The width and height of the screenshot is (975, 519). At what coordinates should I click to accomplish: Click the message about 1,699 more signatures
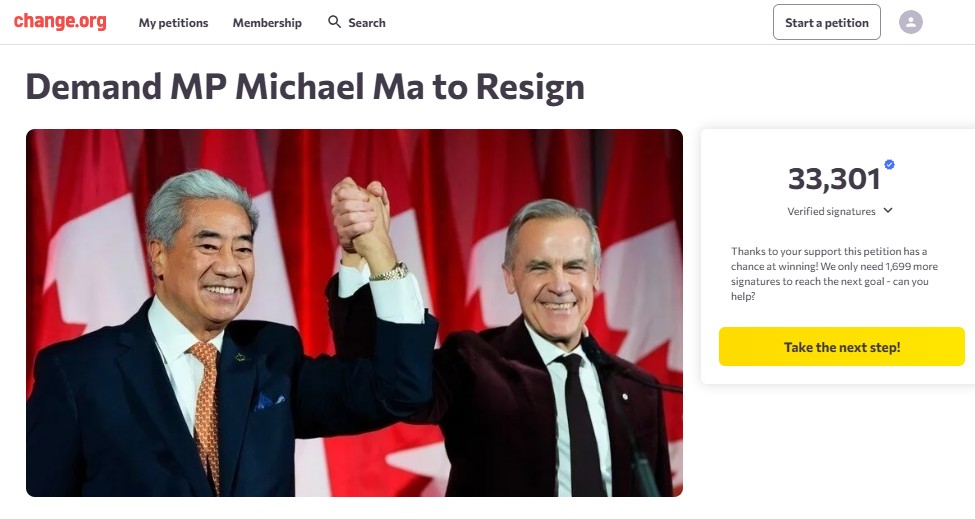[x=829, y=274]
